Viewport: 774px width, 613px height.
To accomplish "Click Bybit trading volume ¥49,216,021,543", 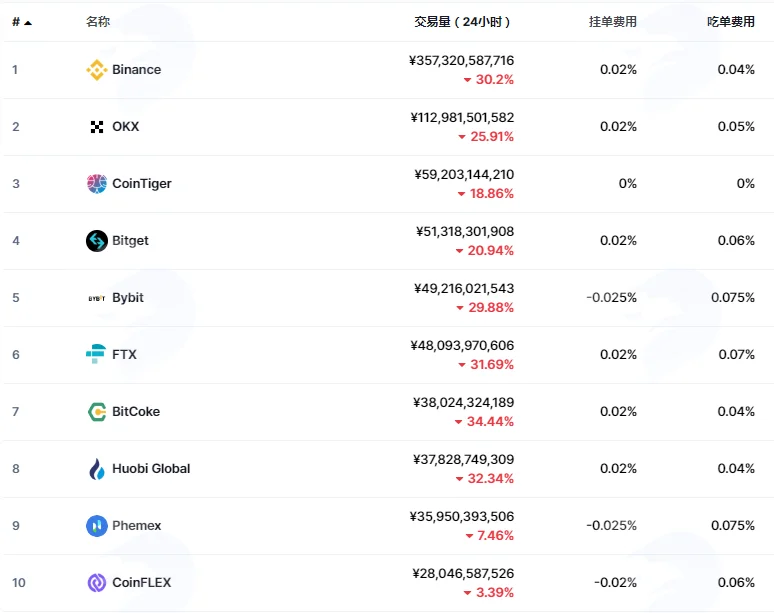I will (464, 289).
